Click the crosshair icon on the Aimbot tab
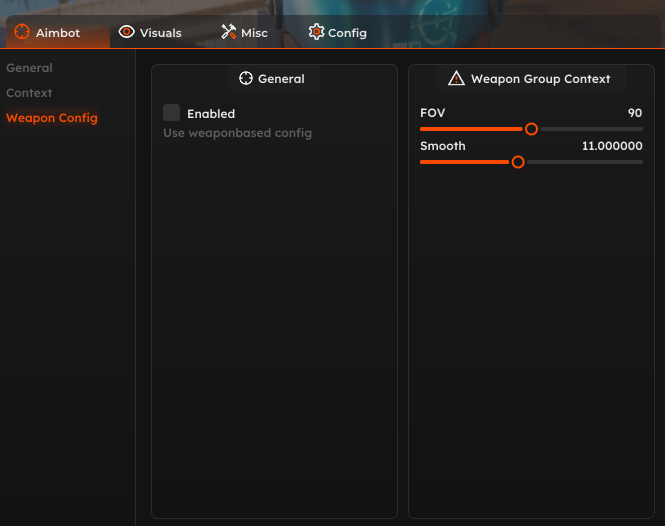 [22, 32]
